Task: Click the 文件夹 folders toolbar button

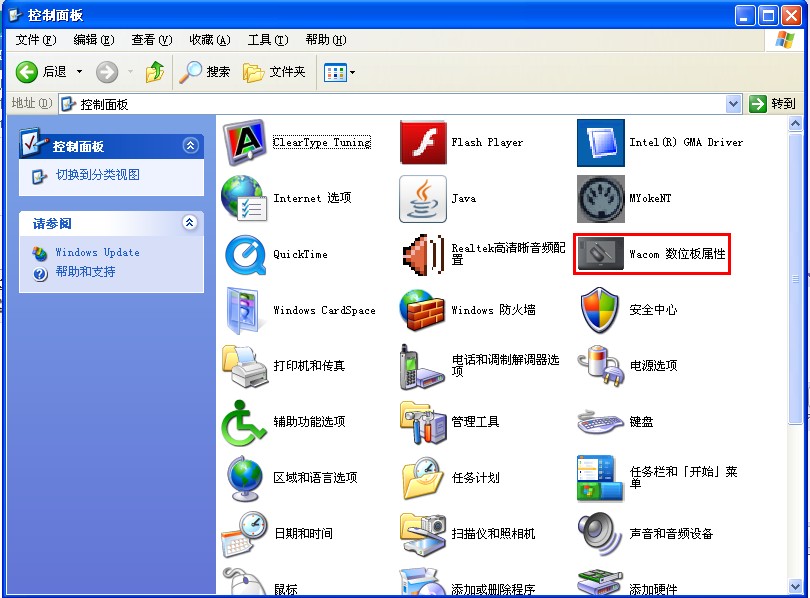Action: click(x=274, y=72)
